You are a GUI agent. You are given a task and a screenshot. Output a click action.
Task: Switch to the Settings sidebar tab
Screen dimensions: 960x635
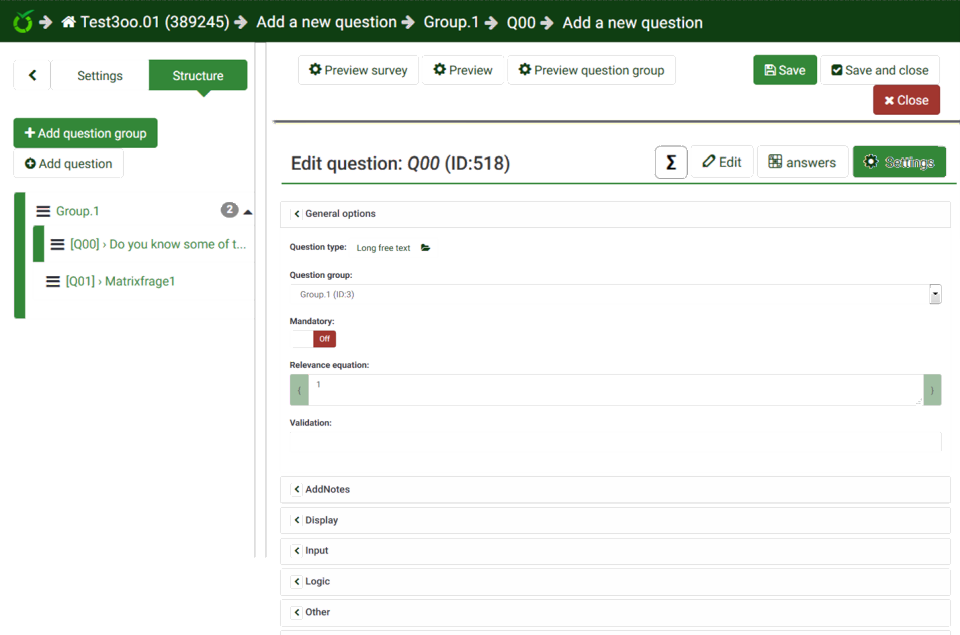100,75
